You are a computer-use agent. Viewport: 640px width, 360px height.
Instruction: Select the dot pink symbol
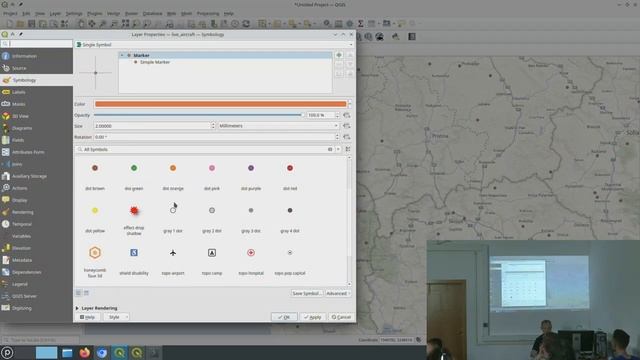click(x=212, y=168)
